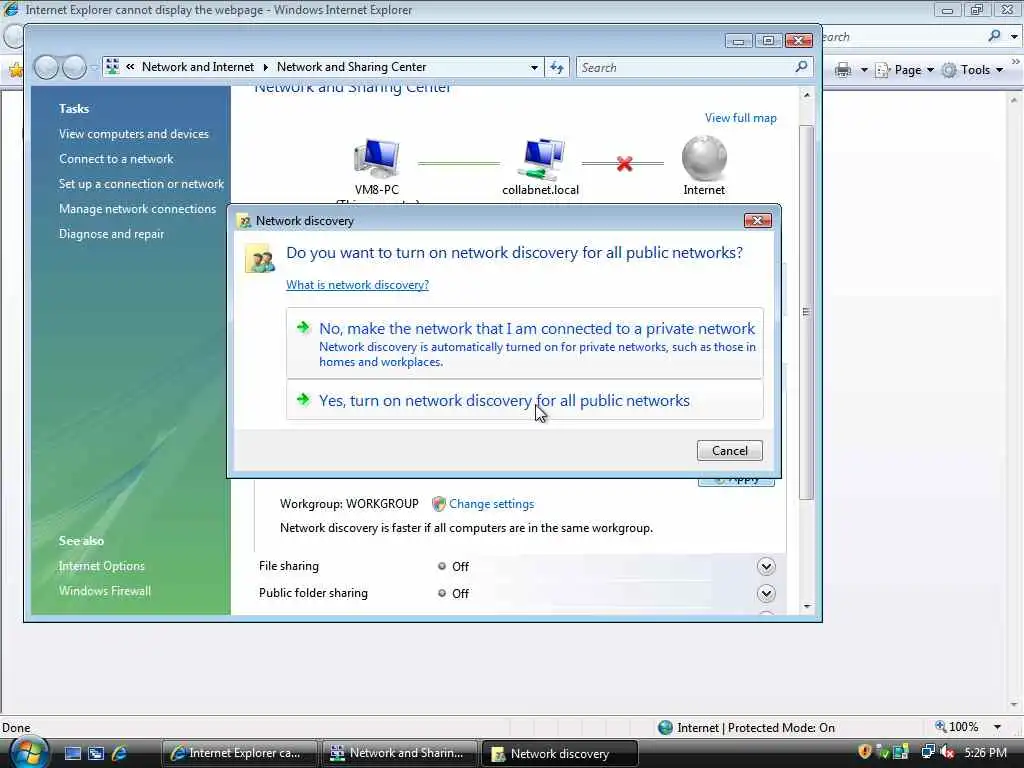1024x768 pixels.
Task: Click the Windows Start orb
Action: 29,753
